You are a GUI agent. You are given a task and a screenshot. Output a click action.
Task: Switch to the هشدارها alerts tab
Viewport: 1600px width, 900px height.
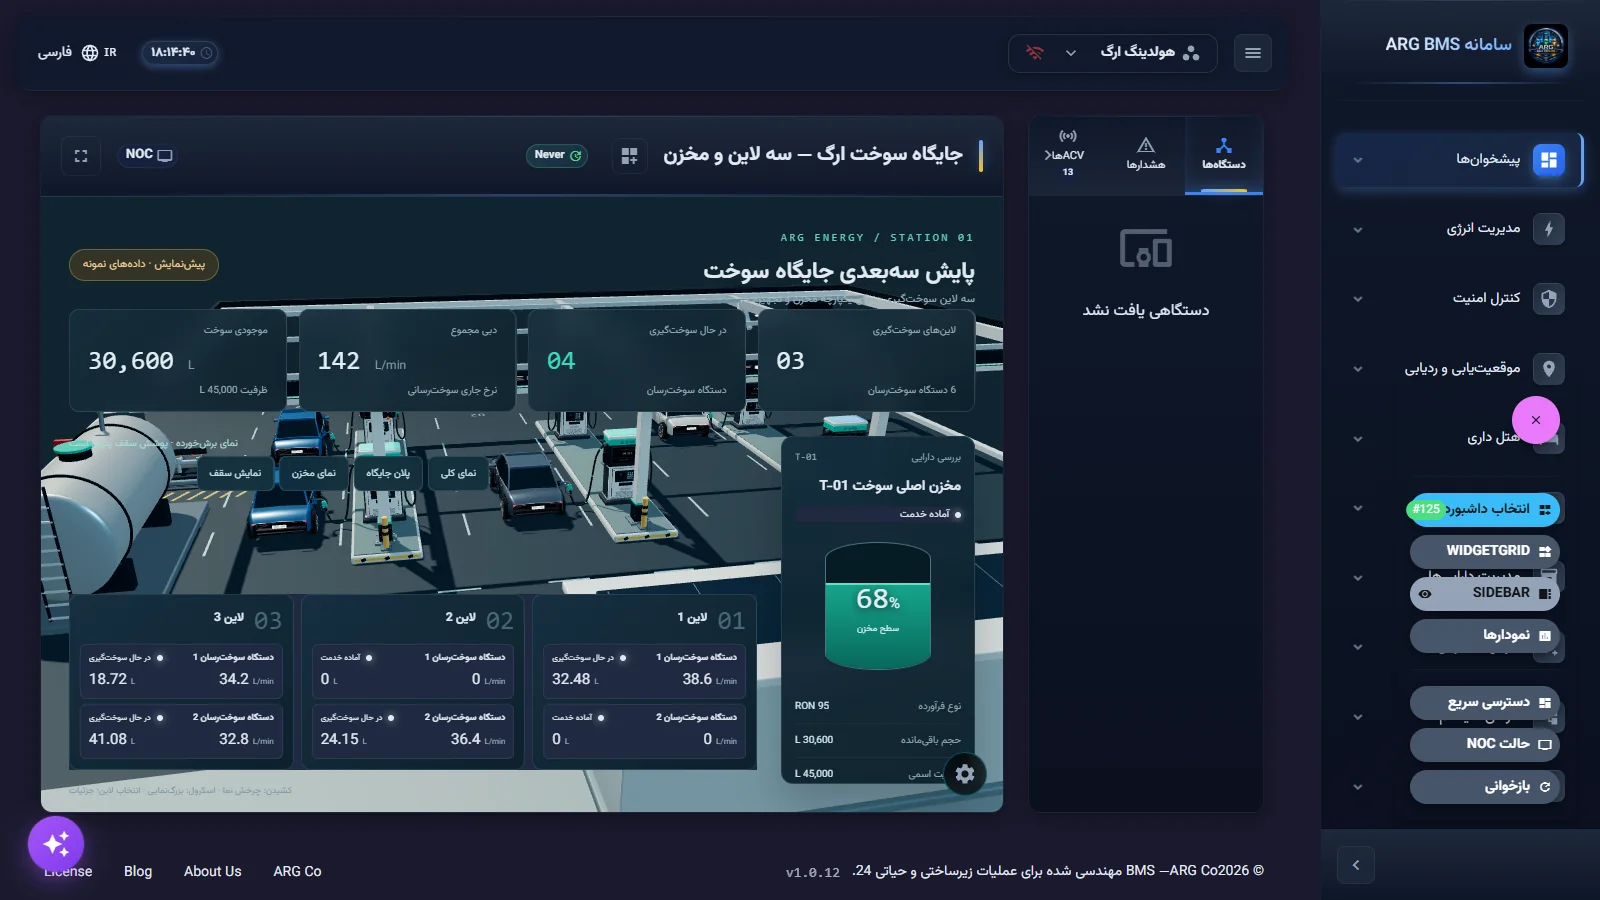[x=1146, y=155]
